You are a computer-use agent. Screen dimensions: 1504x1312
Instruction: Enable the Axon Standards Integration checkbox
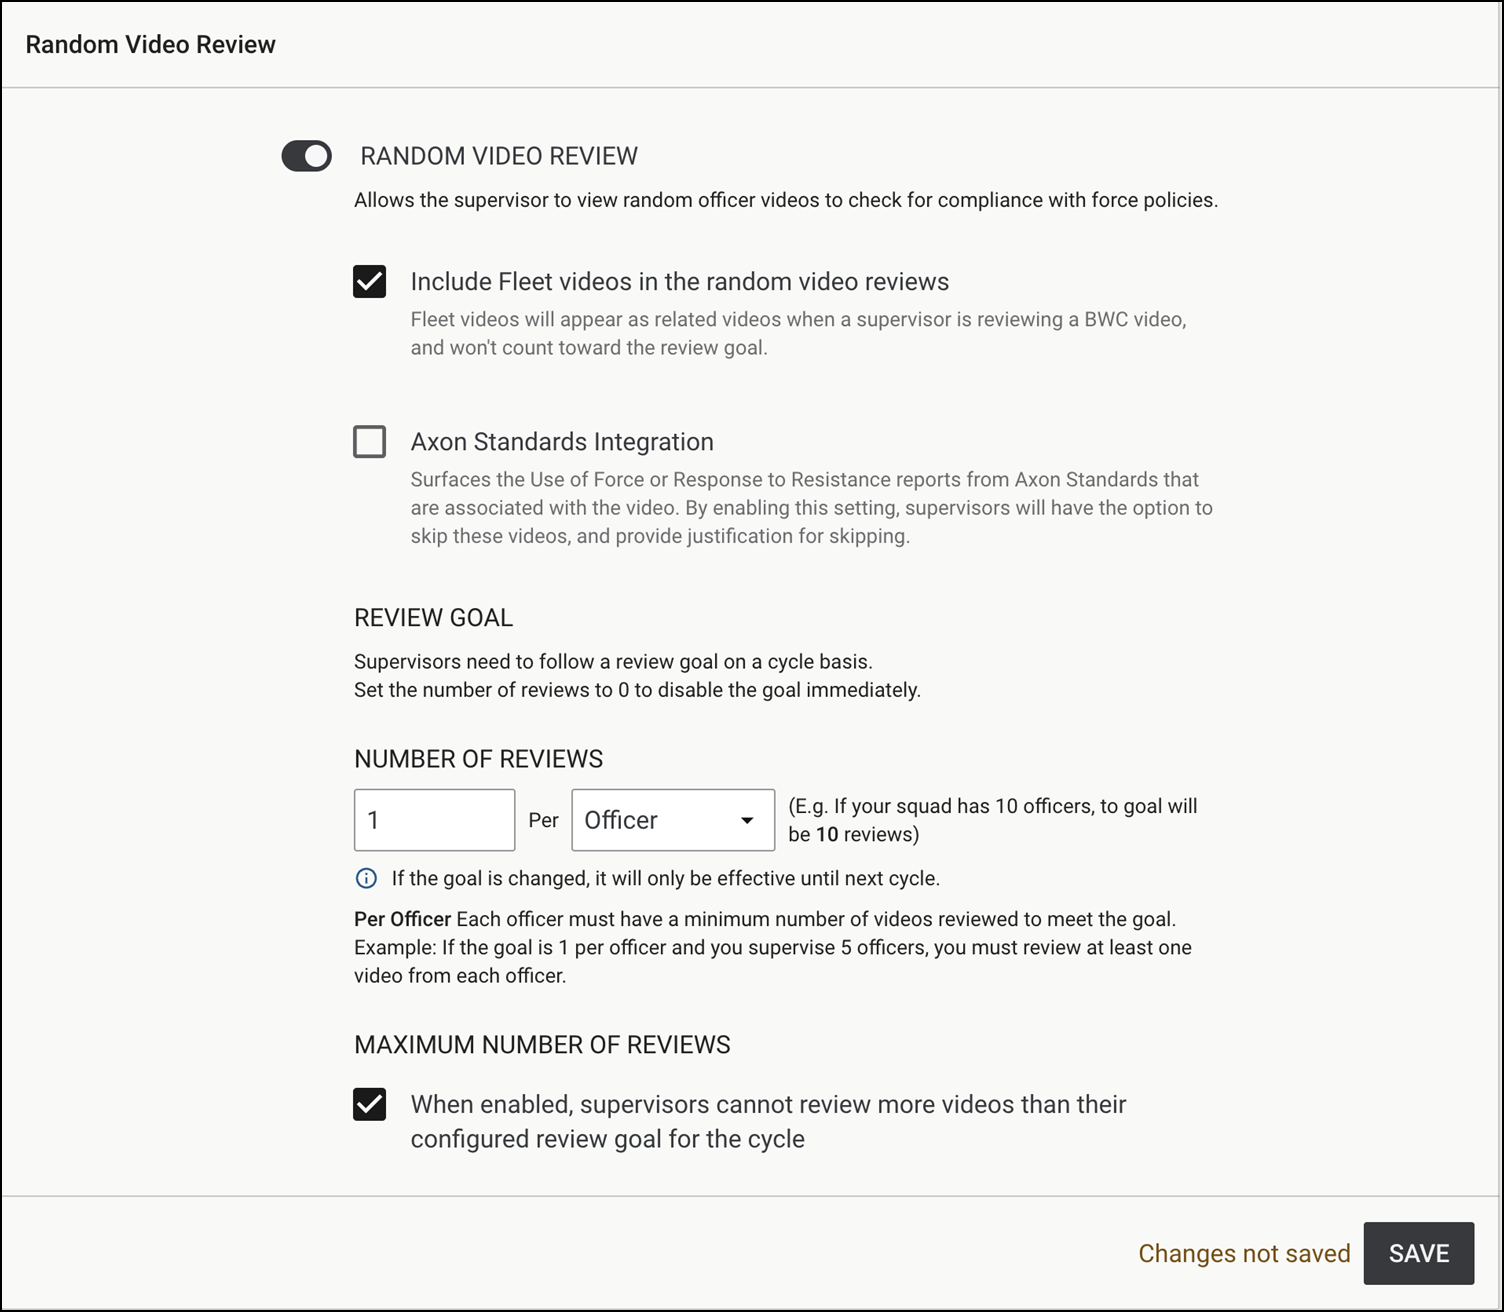[369, 442]
